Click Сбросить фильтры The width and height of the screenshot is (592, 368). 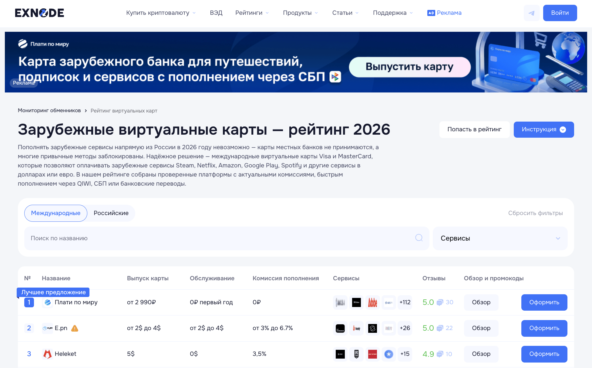pos(535,213)
